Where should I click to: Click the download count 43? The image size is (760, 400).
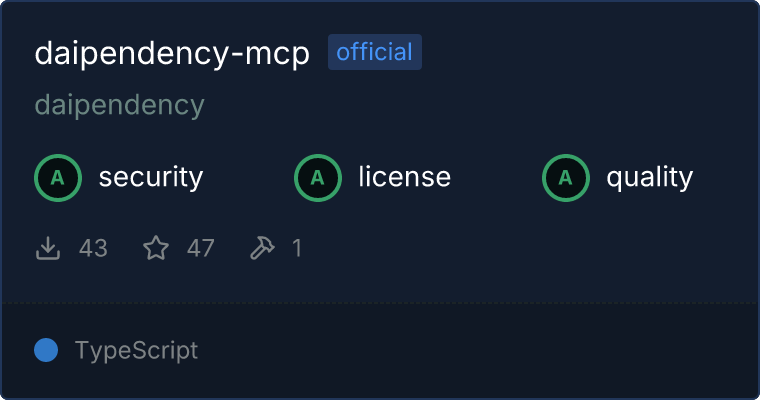[93, 248]
